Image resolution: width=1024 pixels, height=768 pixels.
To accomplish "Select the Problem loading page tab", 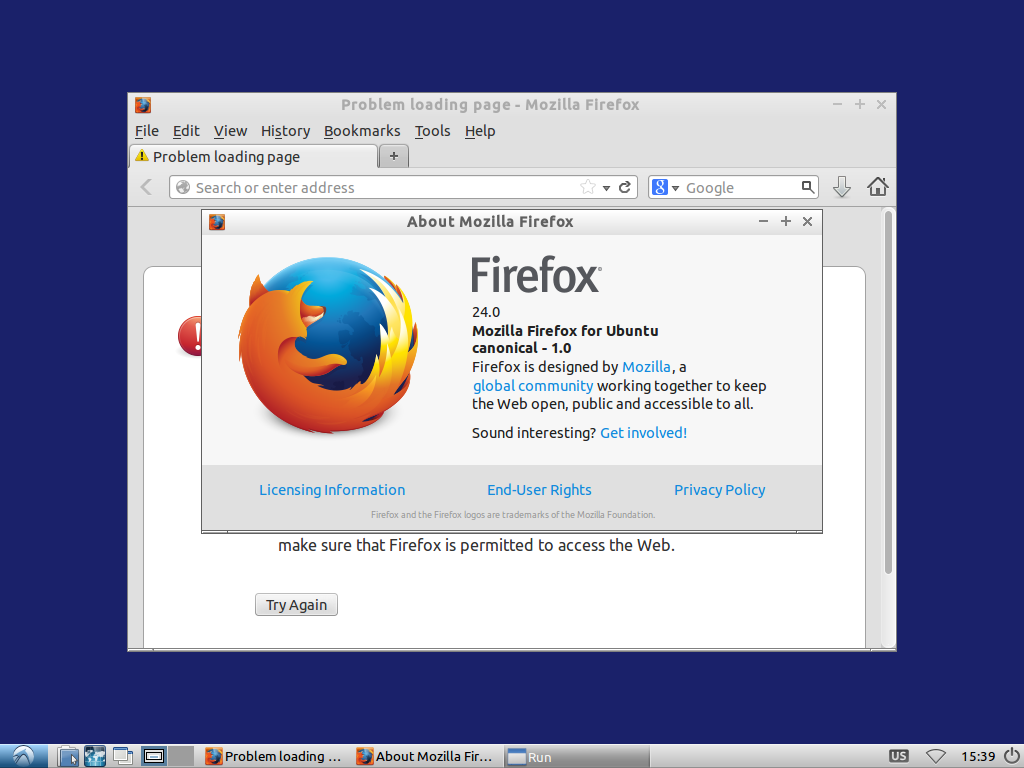I will [x=253, y=157].
